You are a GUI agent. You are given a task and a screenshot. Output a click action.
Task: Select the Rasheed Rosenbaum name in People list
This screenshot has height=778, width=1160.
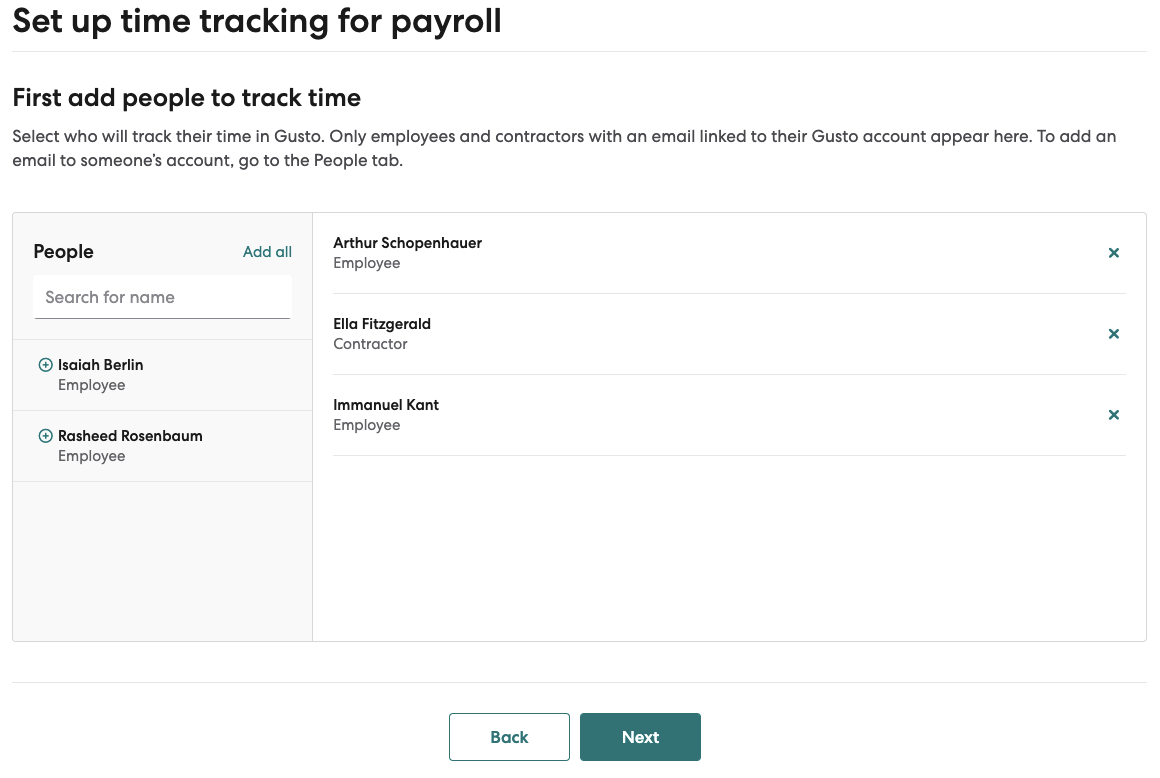pyautogui.click(x=130, y=436)
